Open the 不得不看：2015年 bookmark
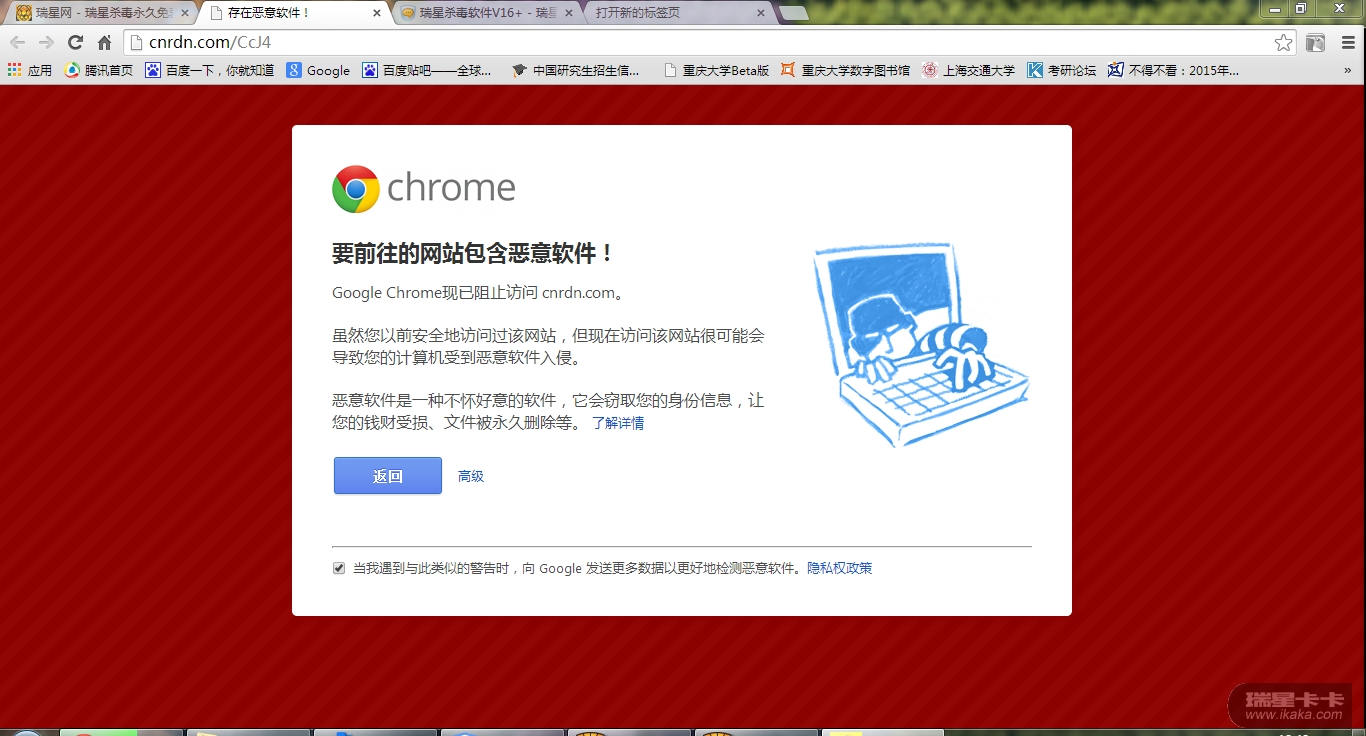 pos(1173,70)
